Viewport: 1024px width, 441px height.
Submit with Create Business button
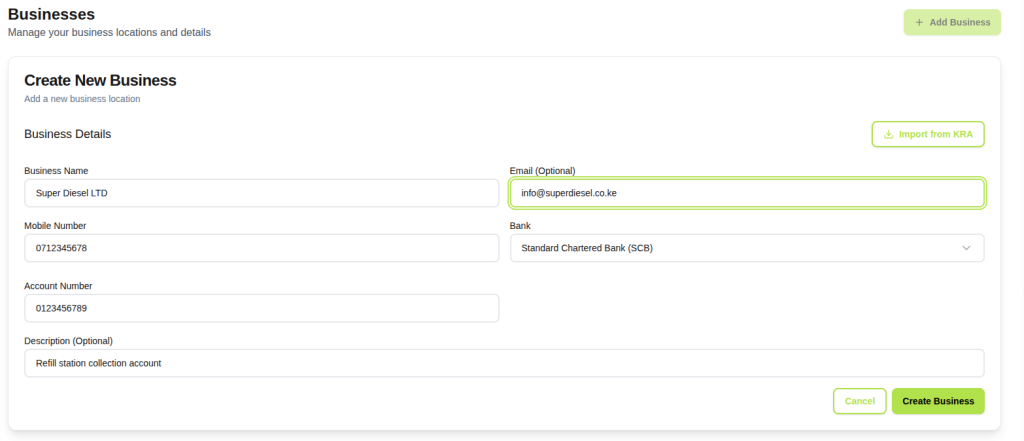[x=938, y=401]
